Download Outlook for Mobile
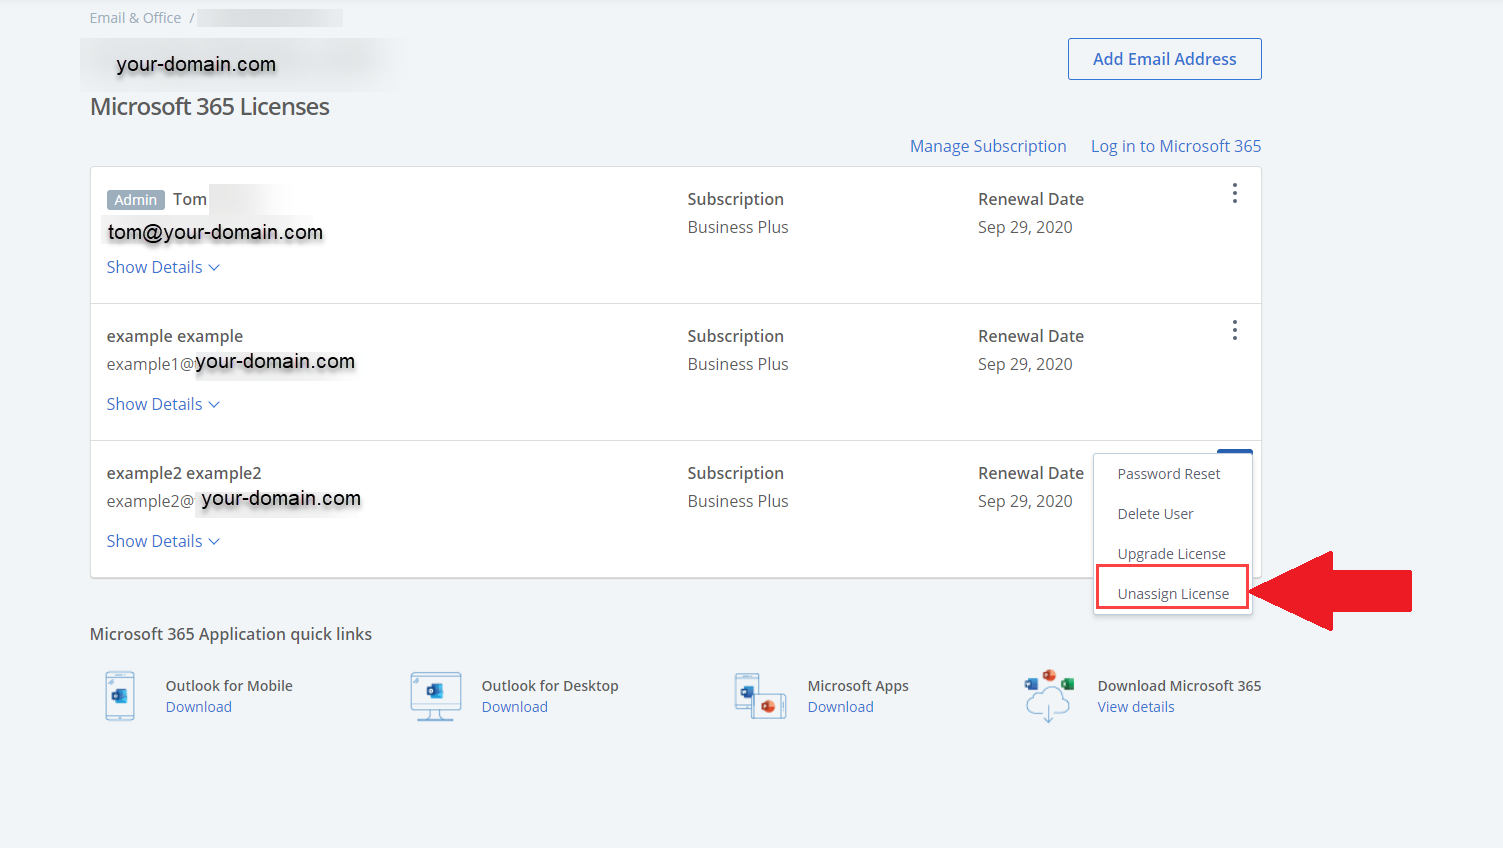1503x848 pixels. coord(199,707)
